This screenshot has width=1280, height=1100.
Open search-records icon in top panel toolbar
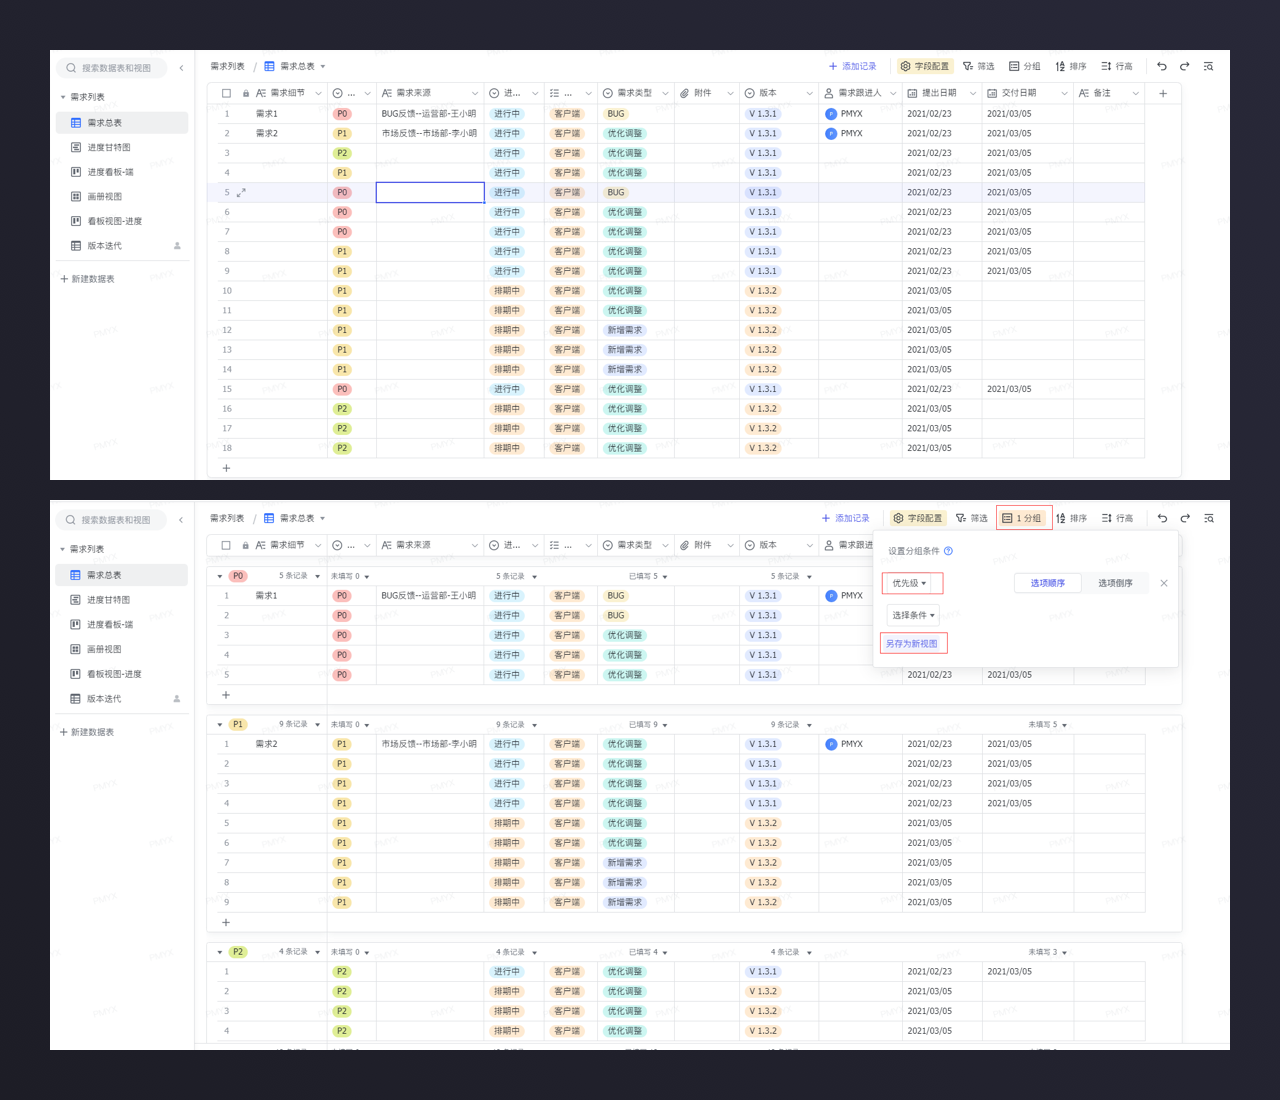(1208, 66)
